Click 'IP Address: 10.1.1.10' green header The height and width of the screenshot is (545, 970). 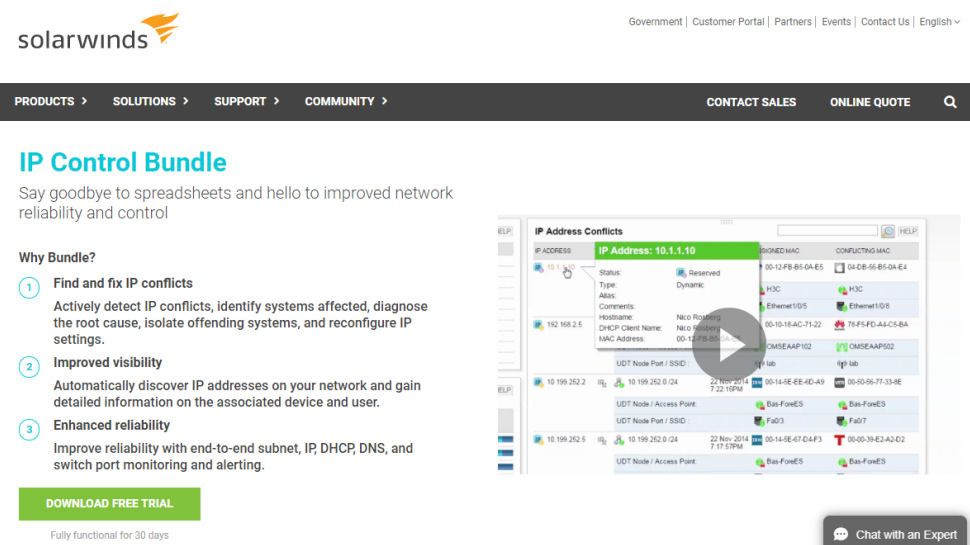click(677, 251)
